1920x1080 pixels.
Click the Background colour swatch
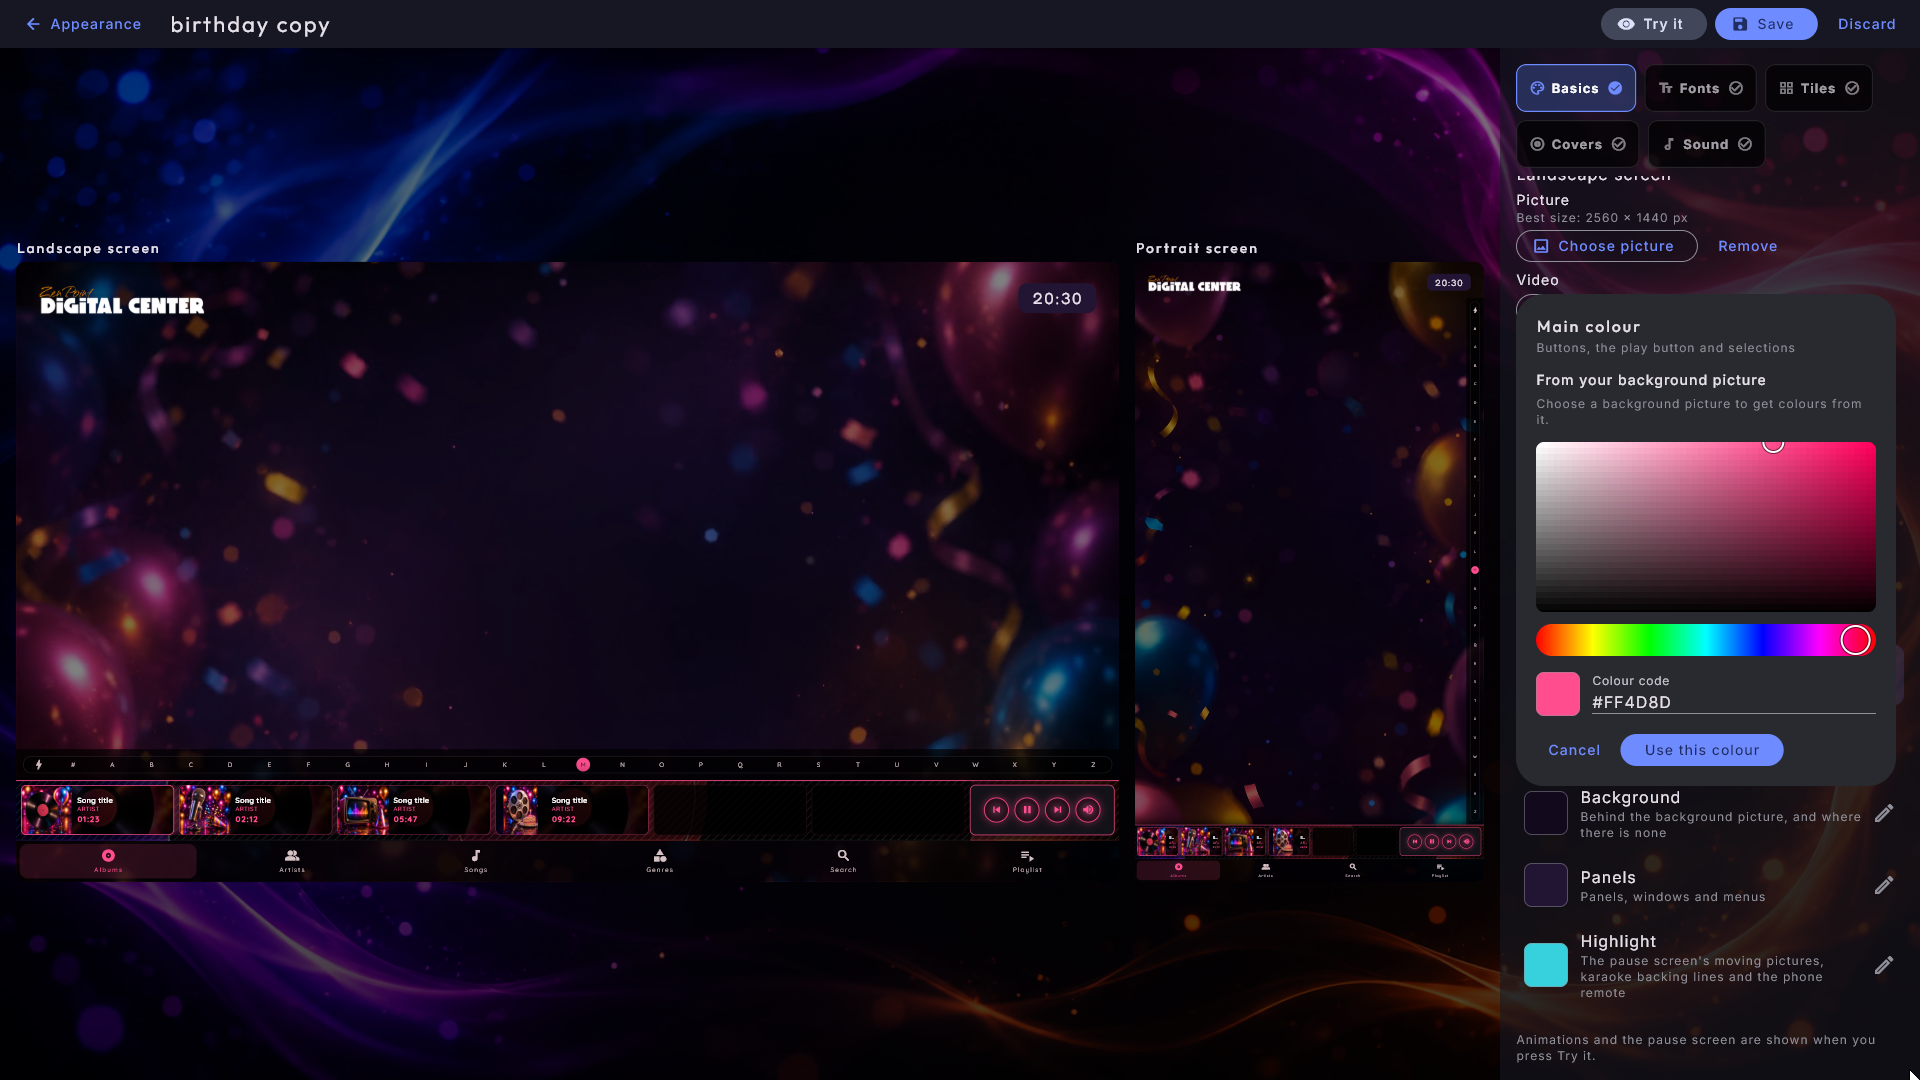click(x=1545, y=813)
